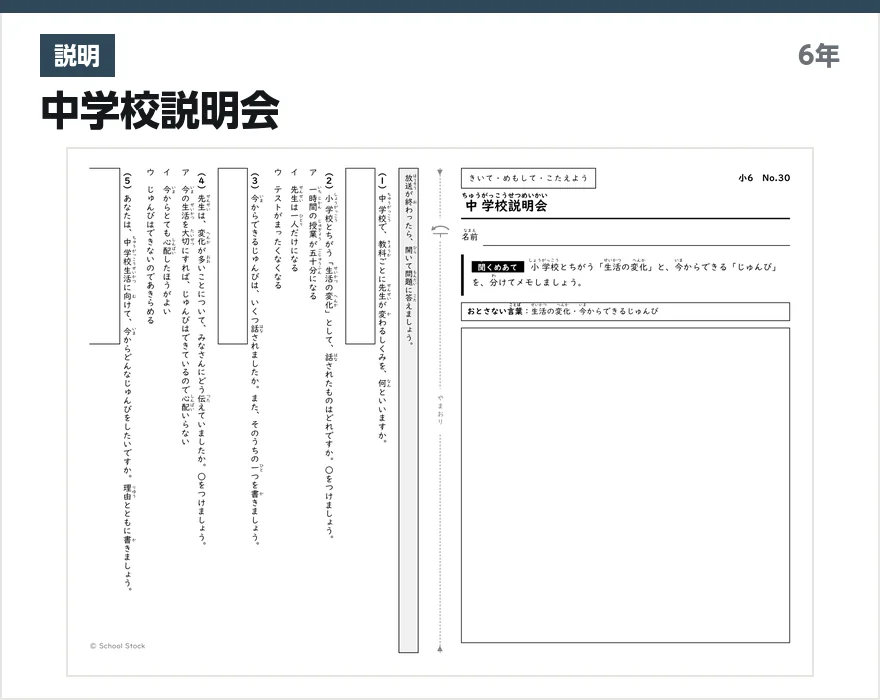Screen dimensions: 880x700
Task: Click the worksheet title 中学校説明会 with furigana
Action: (506, 203)
